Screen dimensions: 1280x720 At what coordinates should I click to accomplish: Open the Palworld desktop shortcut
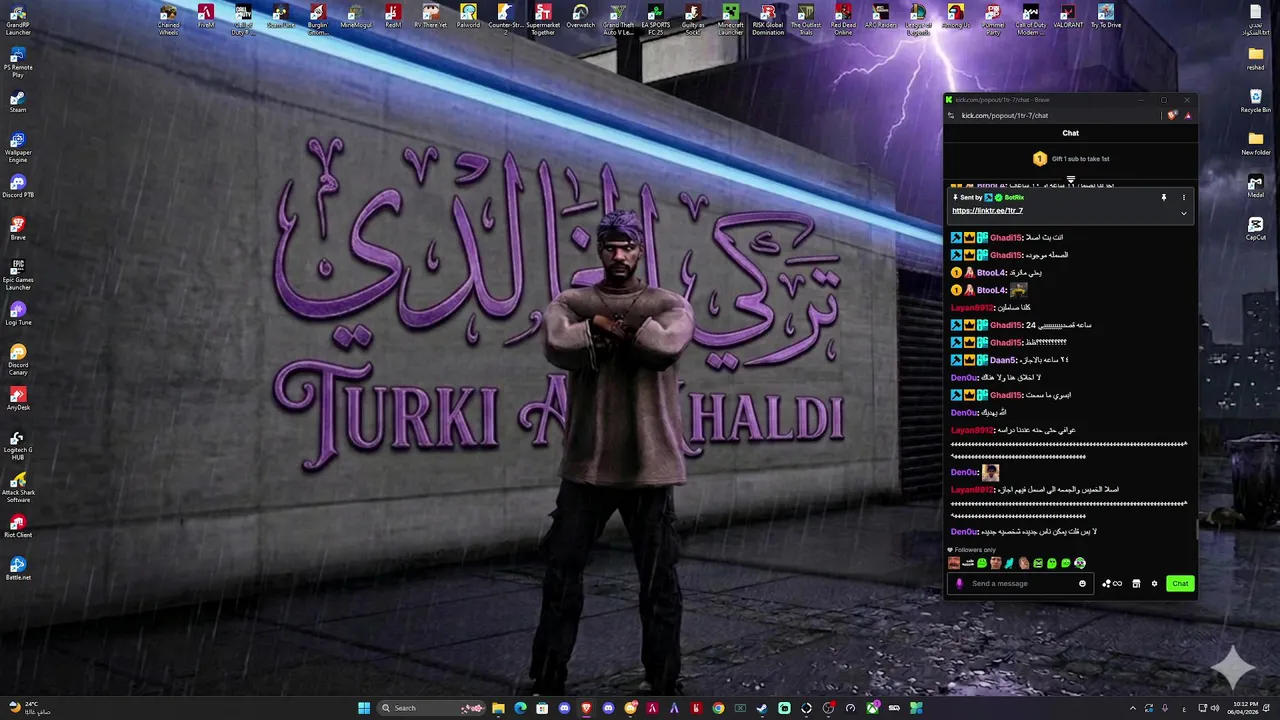[468, 16]
